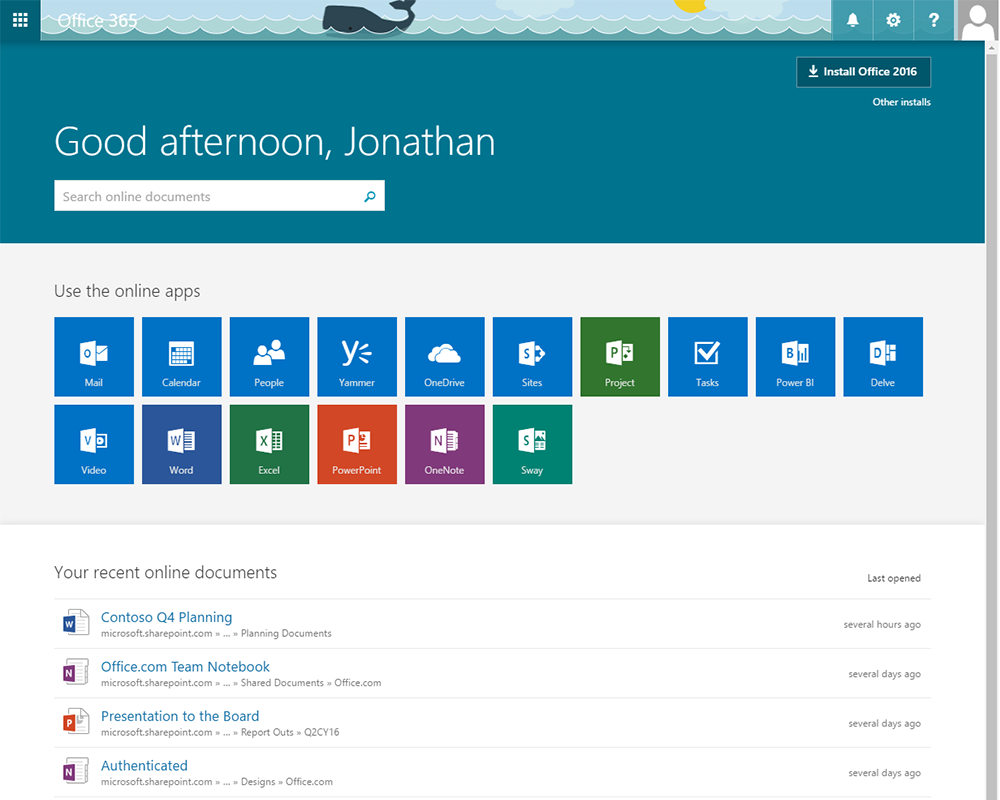Click the Install Office 2016 button
The width and height of the screenshot is (1000, 800).
(x=862, y=71)
